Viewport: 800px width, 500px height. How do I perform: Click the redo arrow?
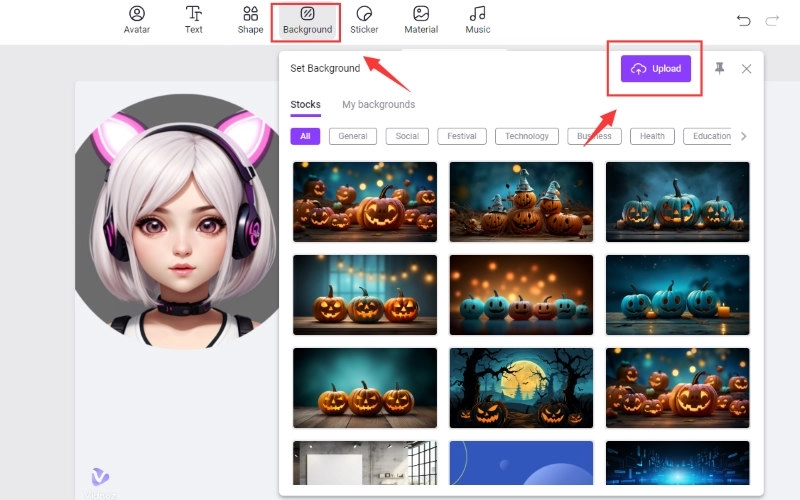[x=772, y=21]
